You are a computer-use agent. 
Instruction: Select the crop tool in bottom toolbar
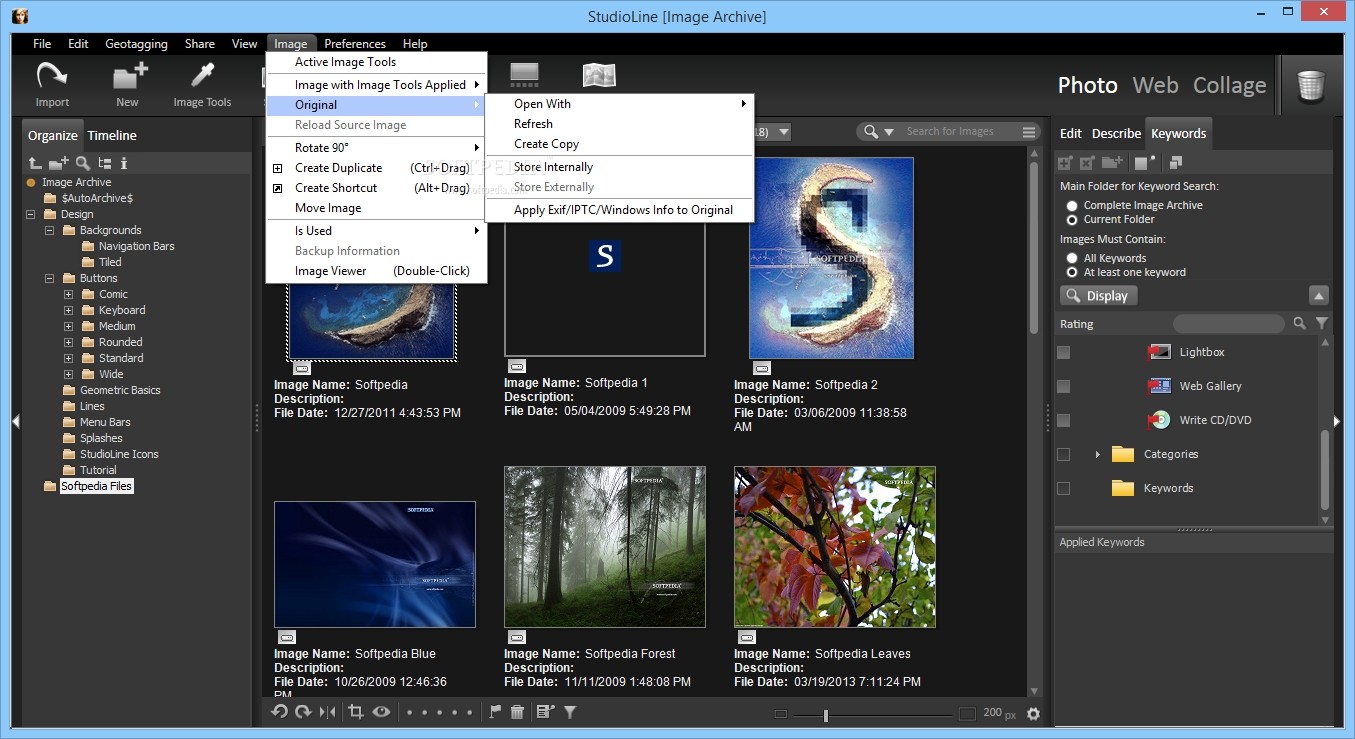[355, 712]
